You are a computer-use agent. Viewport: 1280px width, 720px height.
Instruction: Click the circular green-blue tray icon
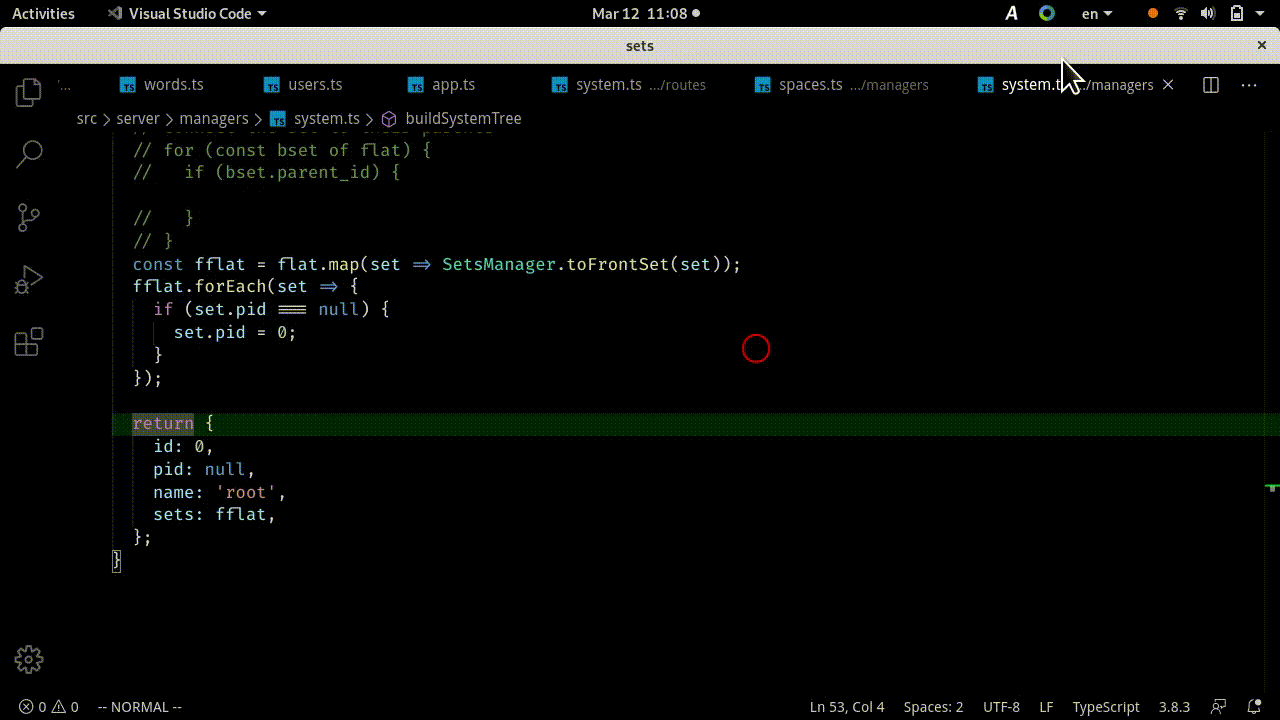[1047, 14]
